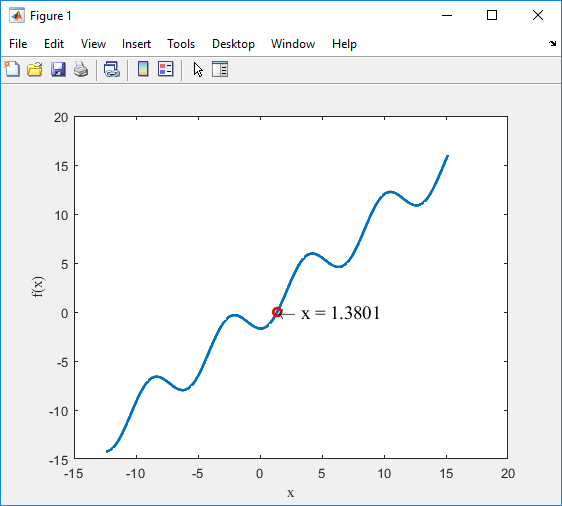562x506 pixels.
Task: Open the Property Inspector icon
Action: coord(220,69)
